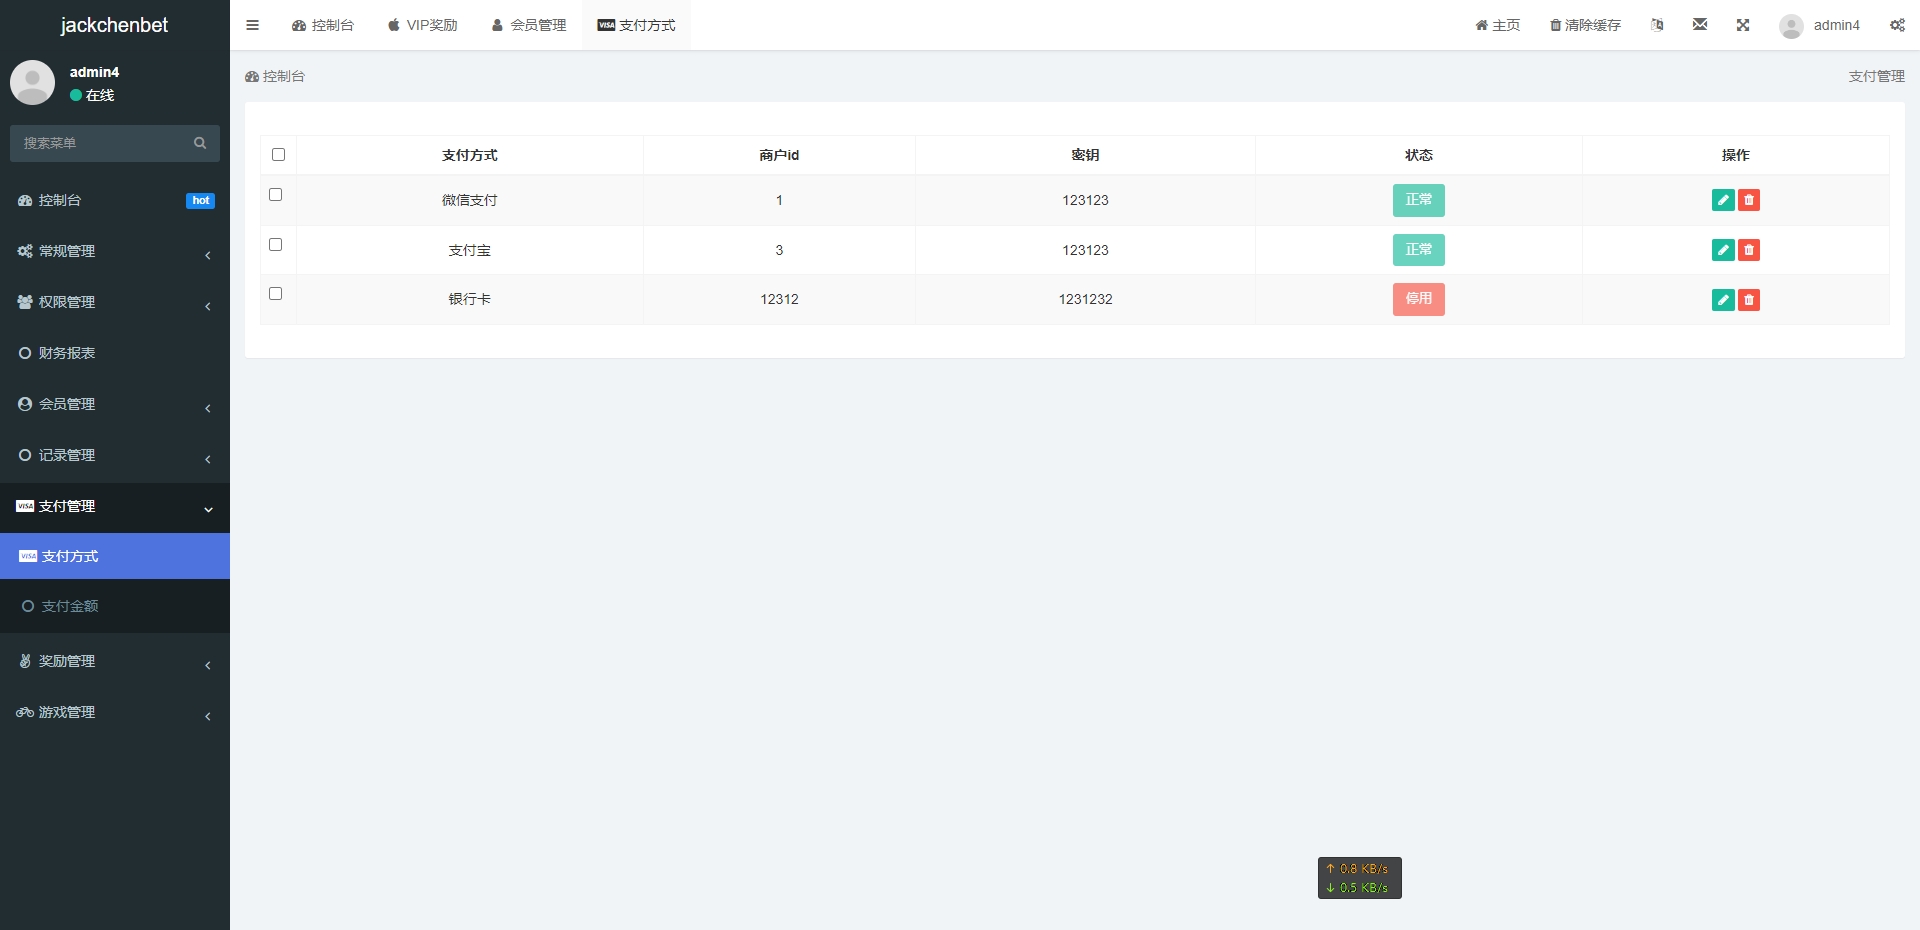This screenshot has width=1920, height=930.
Task: Delete the 支付宝 payment method row
Action: [1748, 250]
